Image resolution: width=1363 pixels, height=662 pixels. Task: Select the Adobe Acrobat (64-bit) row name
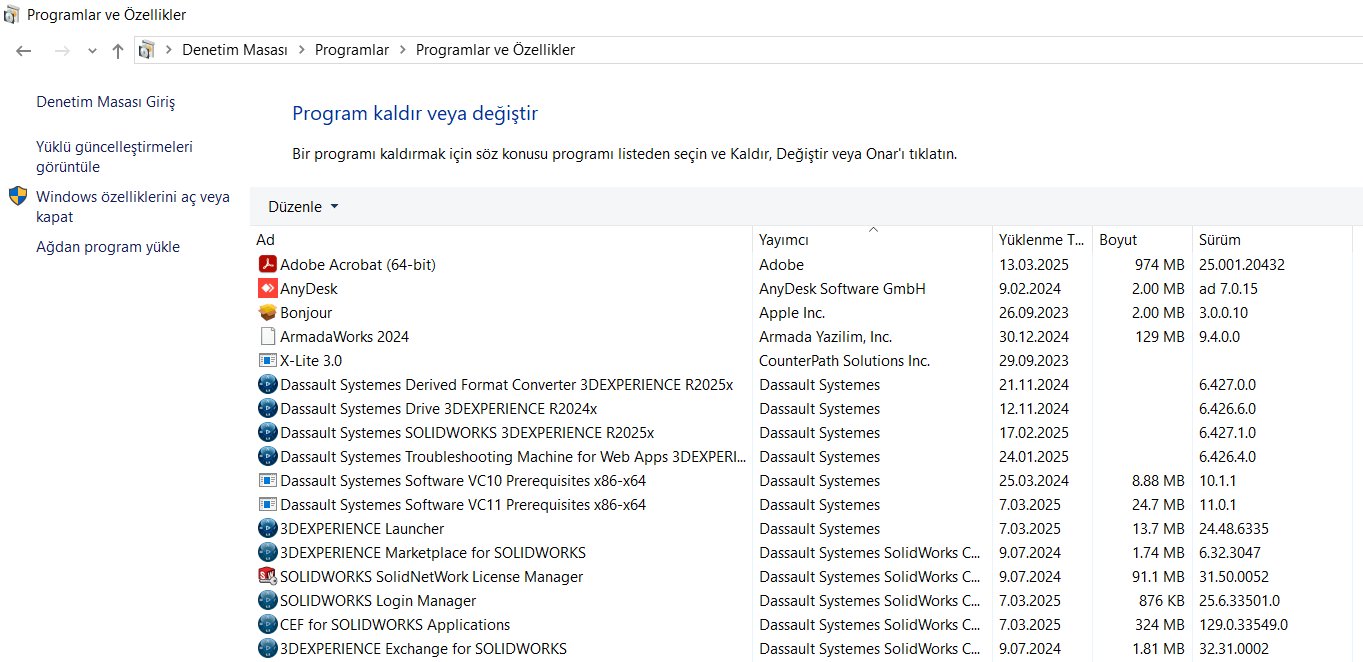pos(358,265)
